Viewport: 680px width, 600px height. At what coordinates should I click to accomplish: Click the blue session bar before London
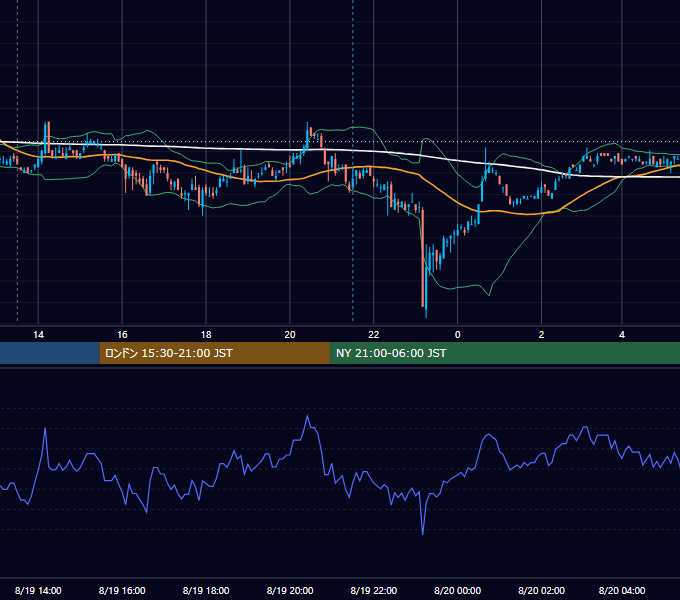point(50,353)
